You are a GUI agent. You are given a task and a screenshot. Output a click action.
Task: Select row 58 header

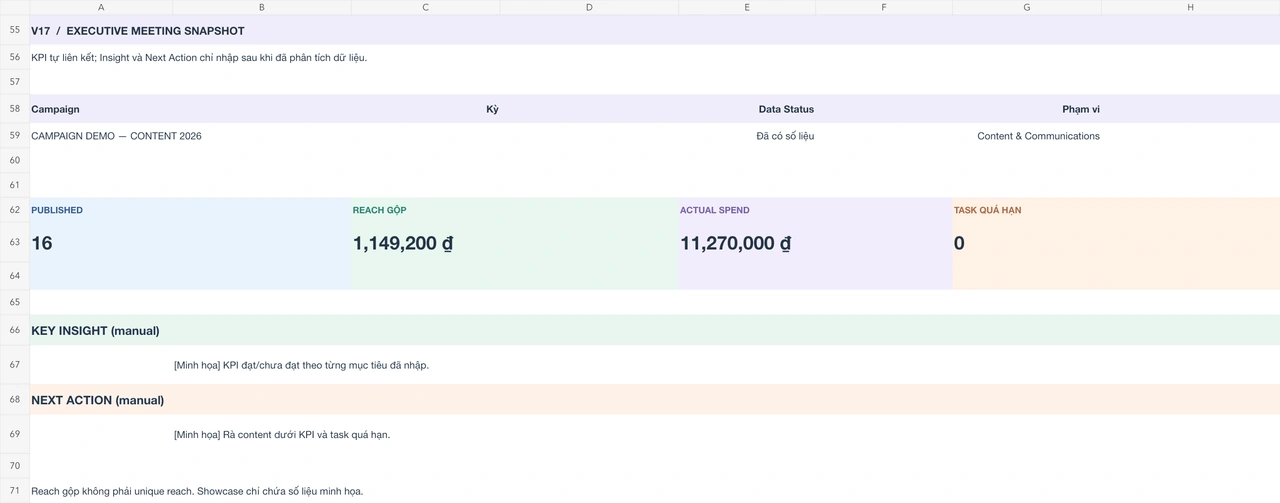pos(15,108)
